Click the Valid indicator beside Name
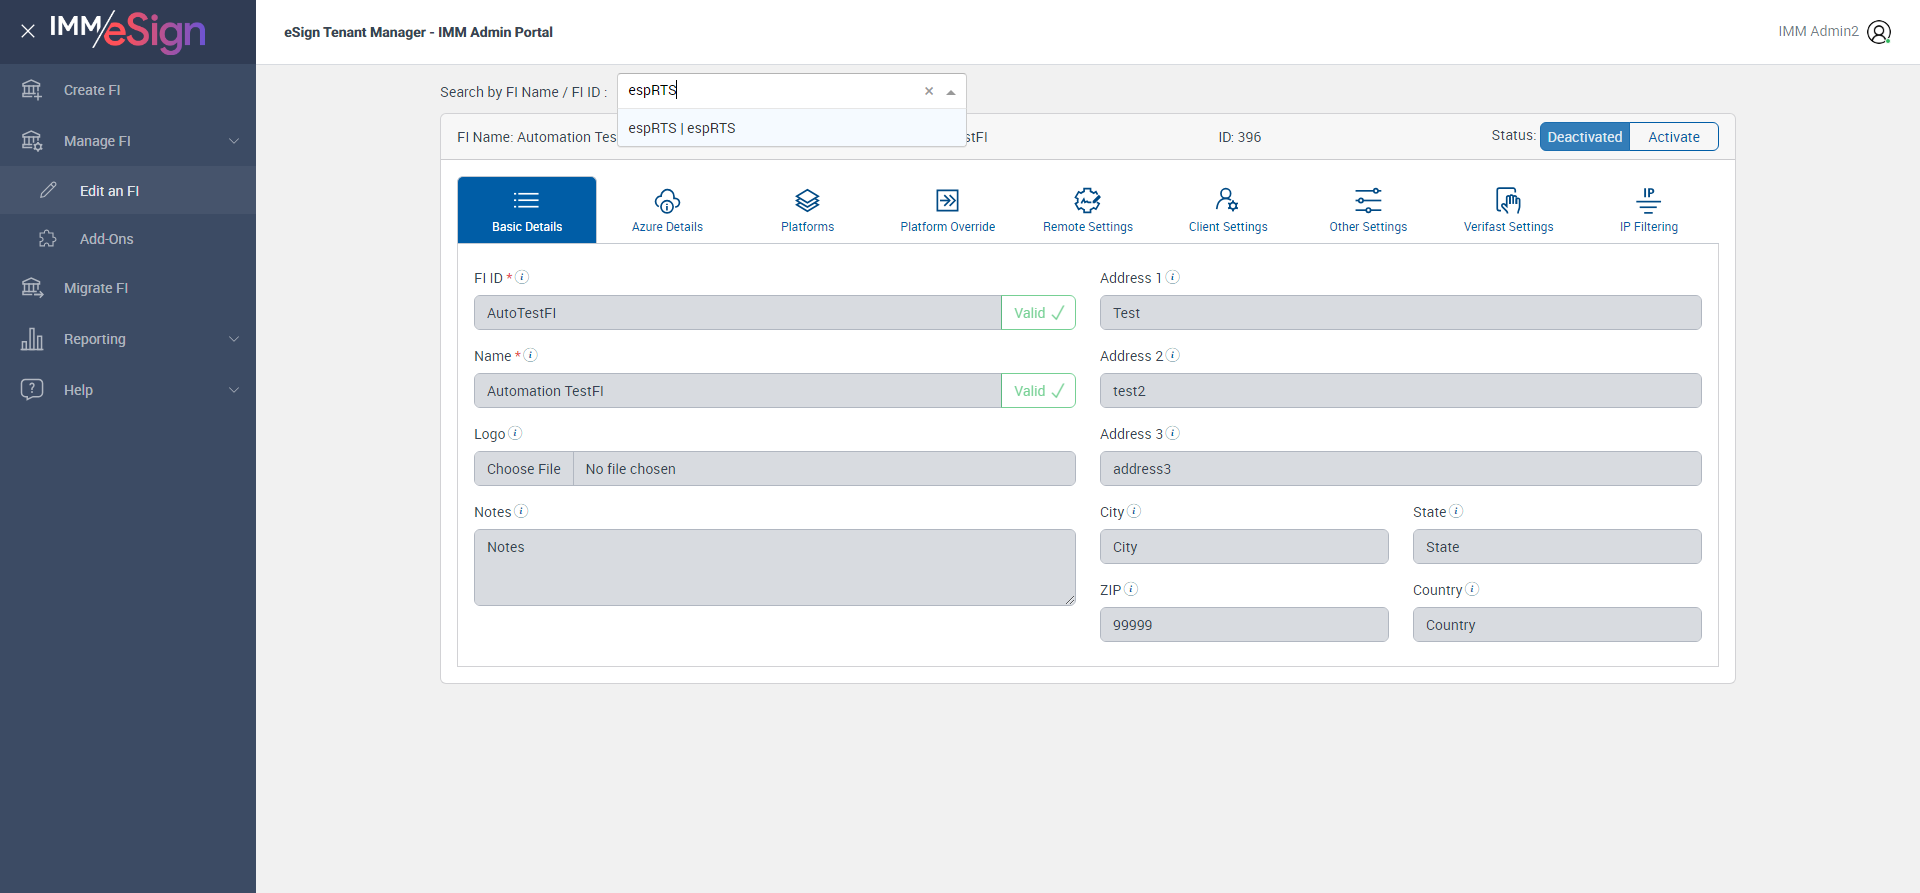The width and height of the screenshot is (1920, 893). click(1039, 391)
